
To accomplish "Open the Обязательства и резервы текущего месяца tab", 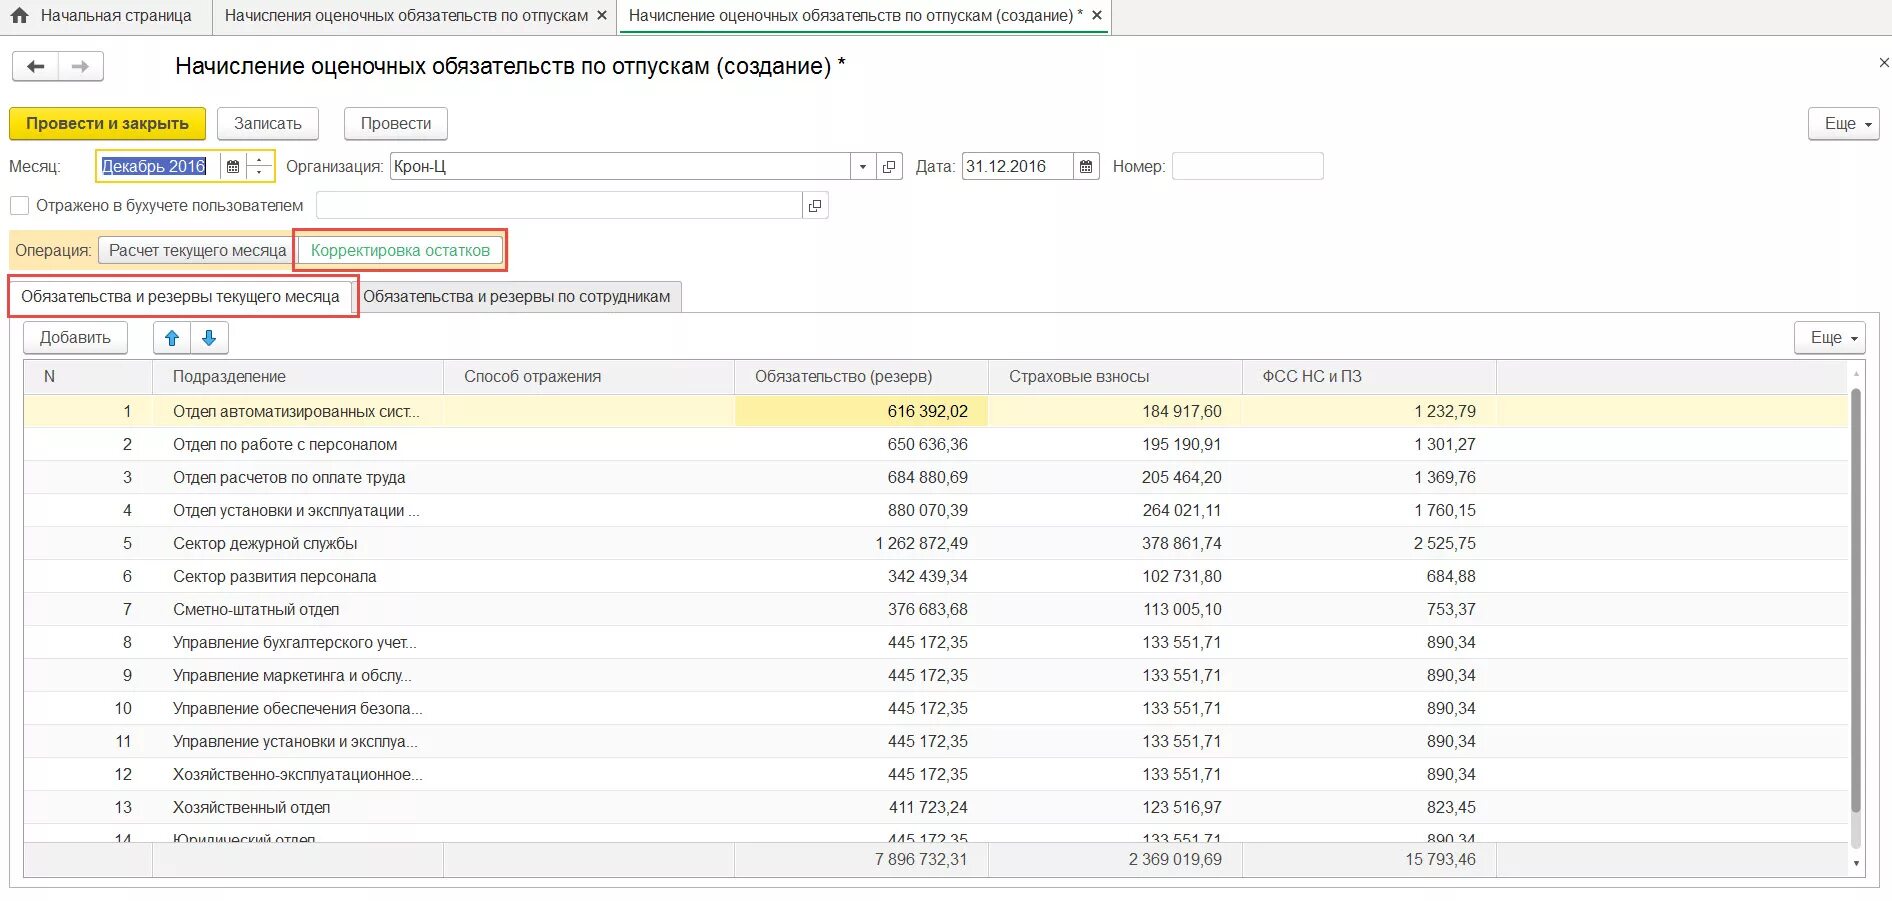I will pyautogui.click(x=180, y=297).
